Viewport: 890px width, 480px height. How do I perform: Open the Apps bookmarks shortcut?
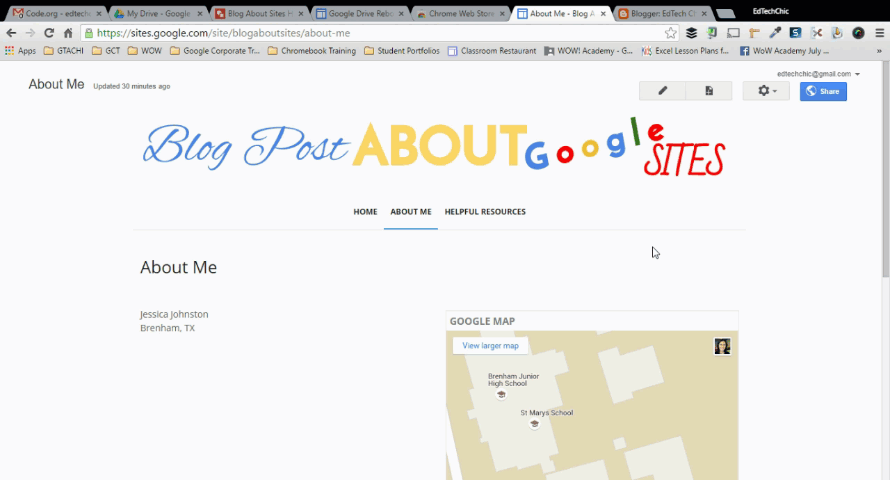(x=20, y=51)
